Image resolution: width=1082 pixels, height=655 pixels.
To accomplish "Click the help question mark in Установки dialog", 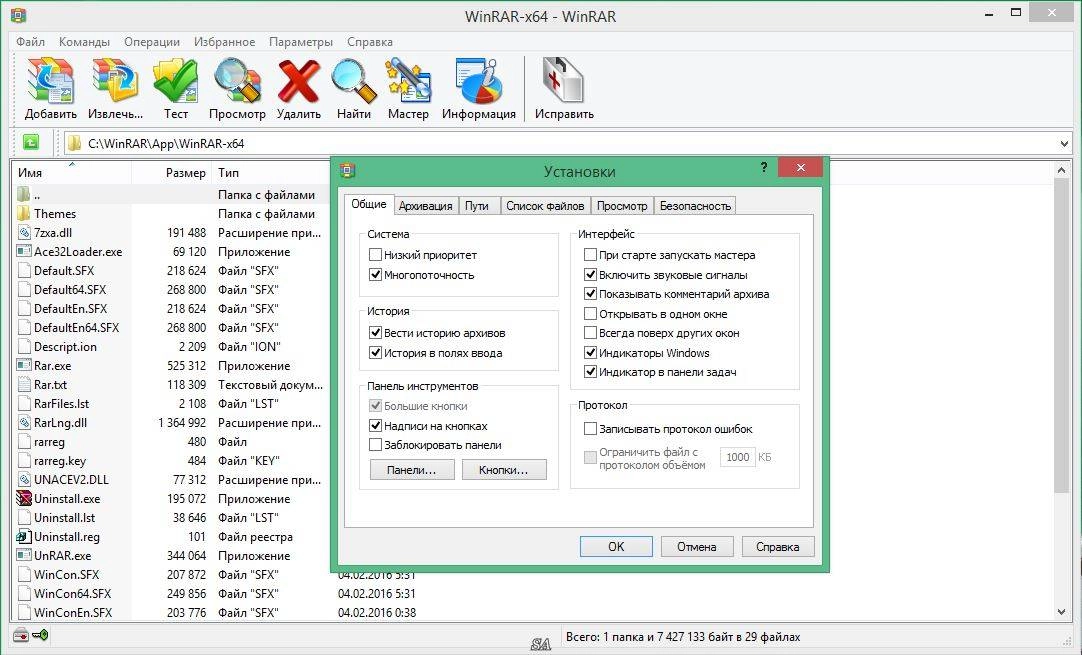I will (x=764, y=167).
